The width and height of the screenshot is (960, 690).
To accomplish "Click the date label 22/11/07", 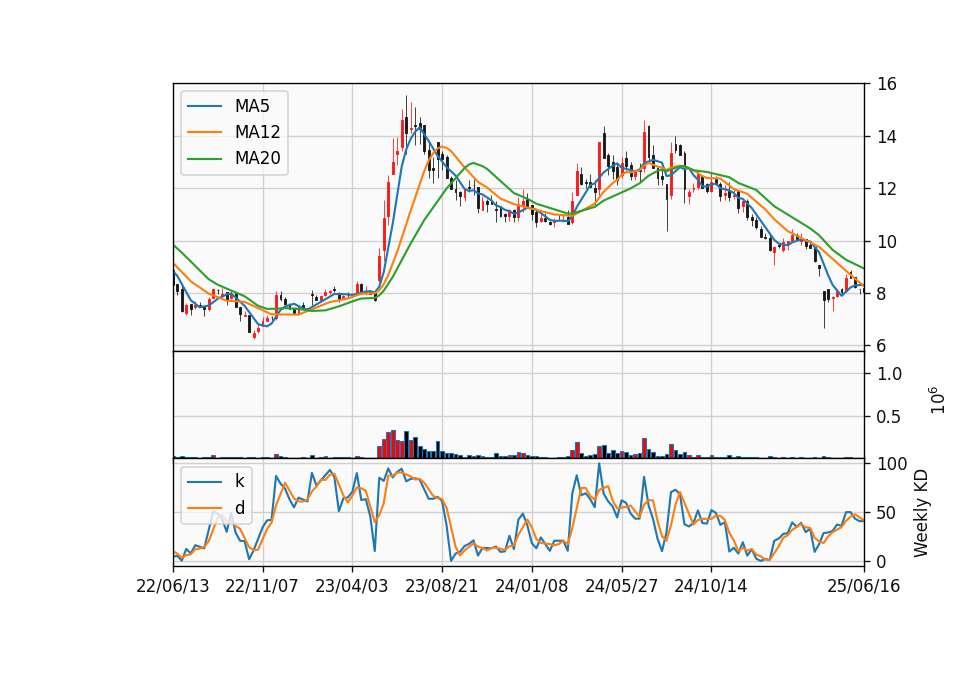I will tap(262, 587).
